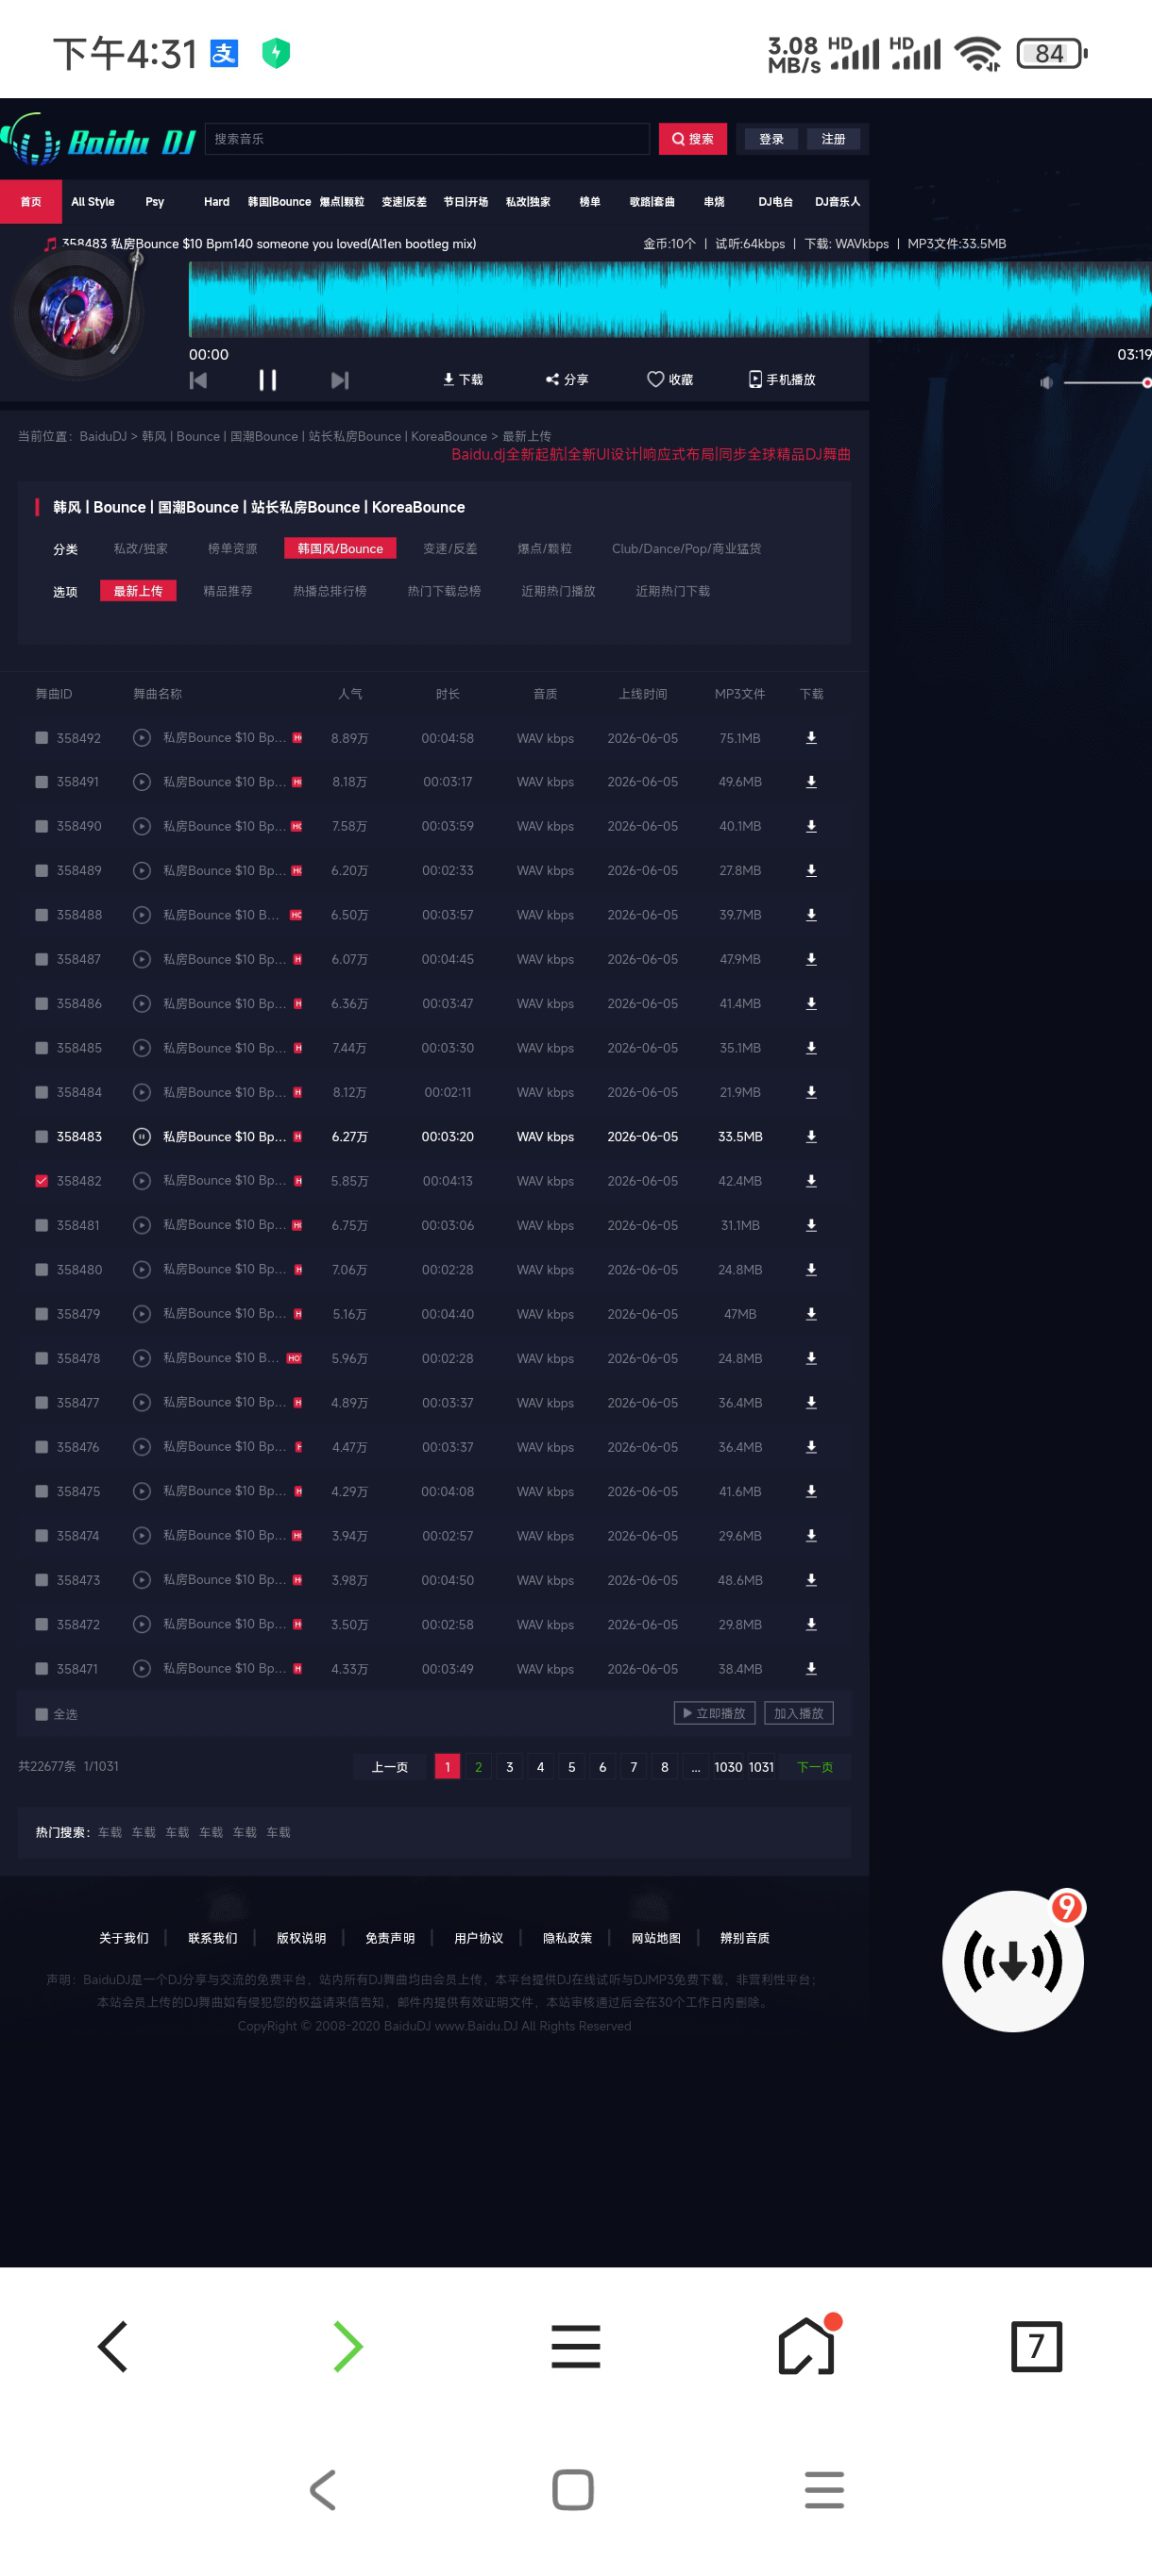This screenshot has width=1152, height=2560.
Task: Pause track 358483 from its row icon
Action: pyautogui.click(x=142, y=1137)
